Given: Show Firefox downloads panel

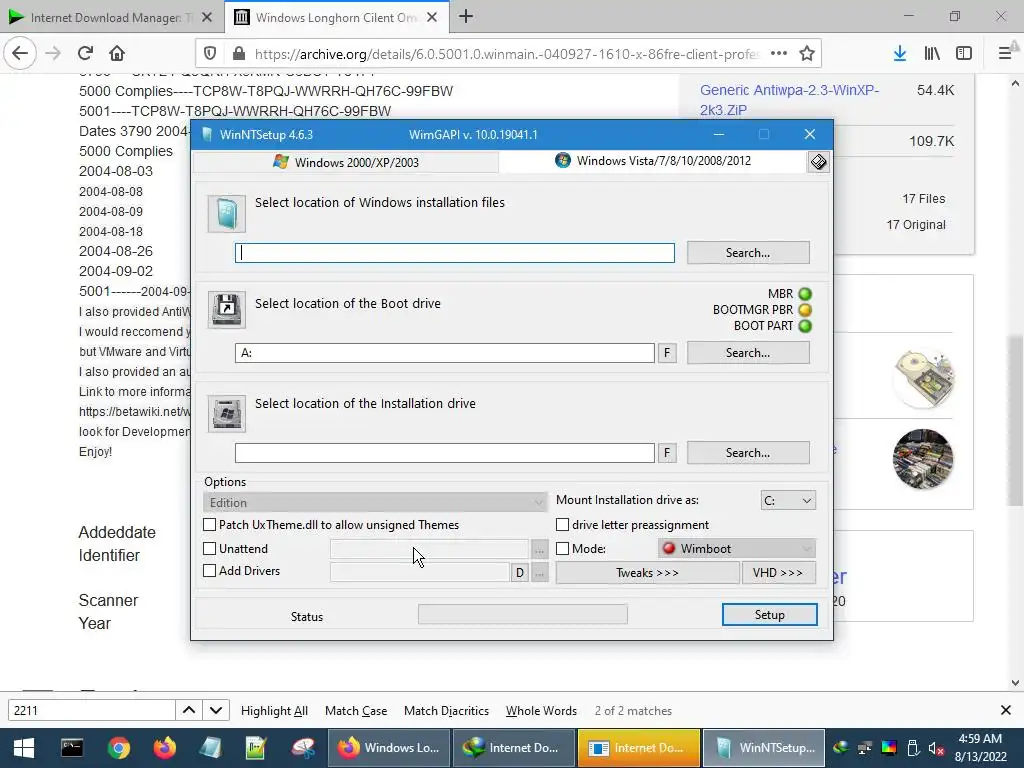Looking at the screenshot, I should click(900, 54).
